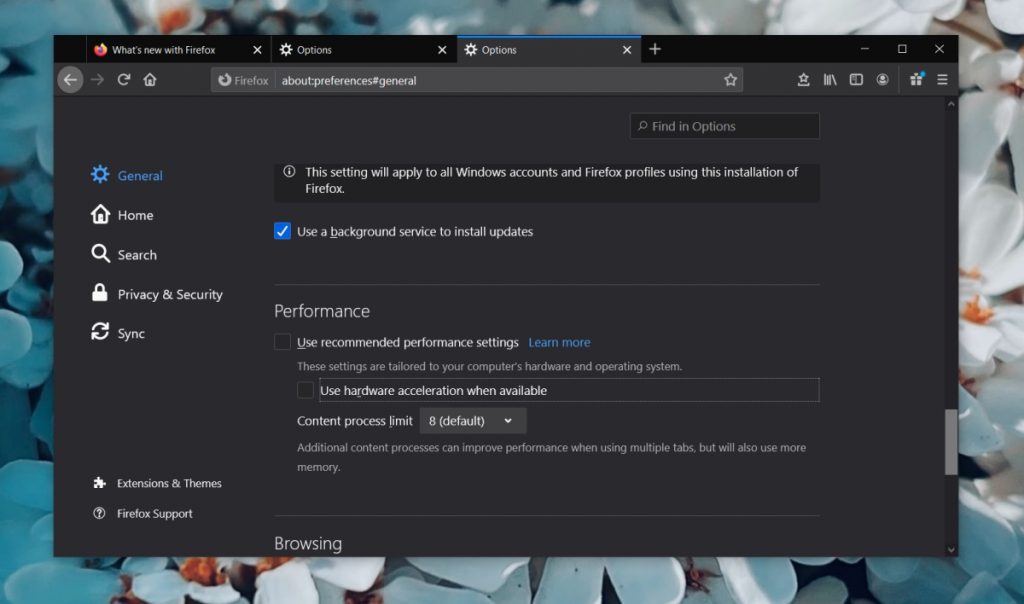1024x604 pixels.
Task: Open the General settings section
Action: click(x=139, y=175)
